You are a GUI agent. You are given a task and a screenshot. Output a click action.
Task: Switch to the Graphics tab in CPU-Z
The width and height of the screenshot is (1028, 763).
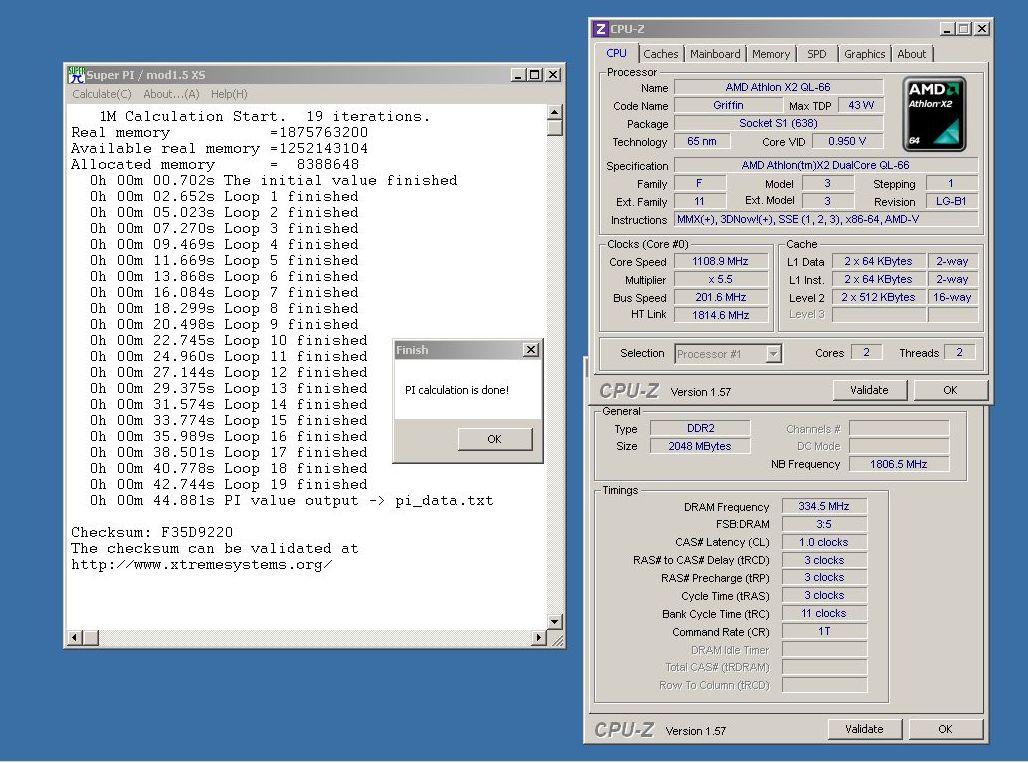pyautogui.click(x=864, y=54)
